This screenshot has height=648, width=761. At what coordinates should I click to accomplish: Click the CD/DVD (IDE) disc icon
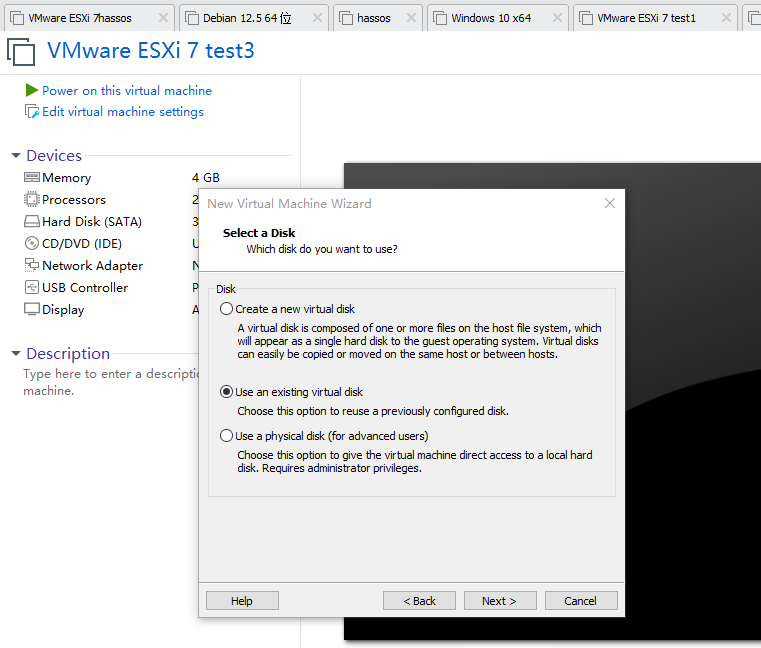32,243
